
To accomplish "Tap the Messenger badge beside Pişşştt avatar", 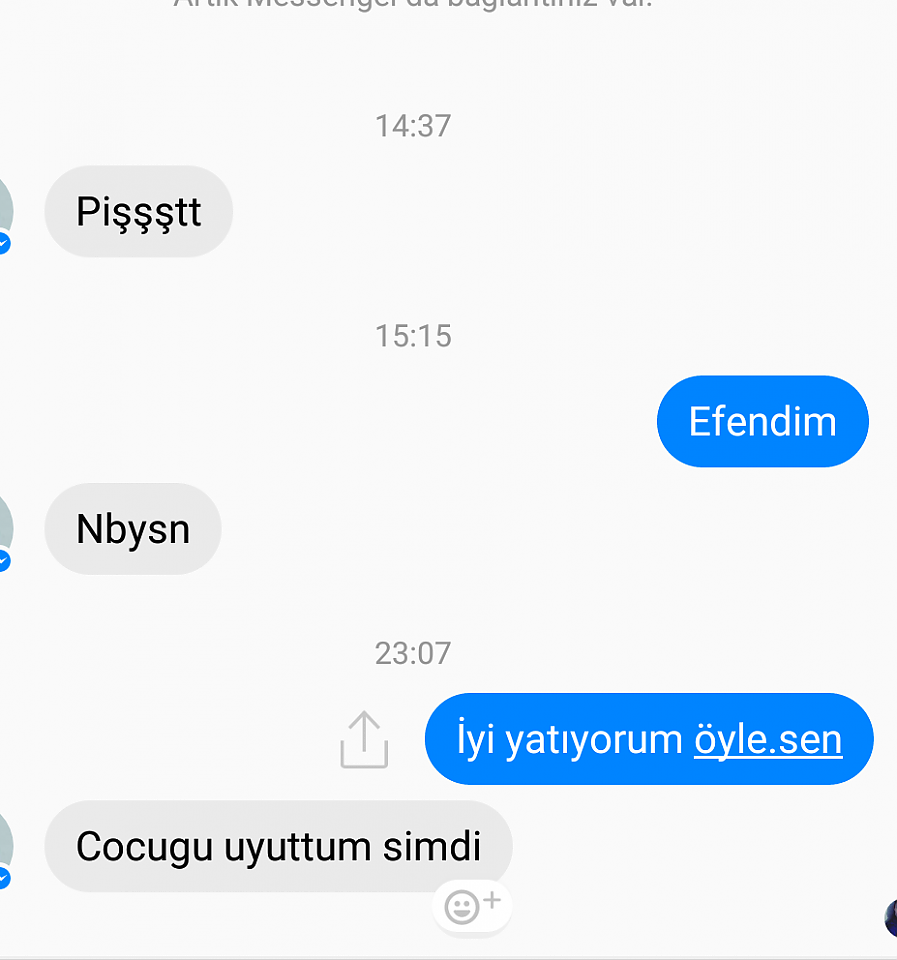I will pos(4,243).
